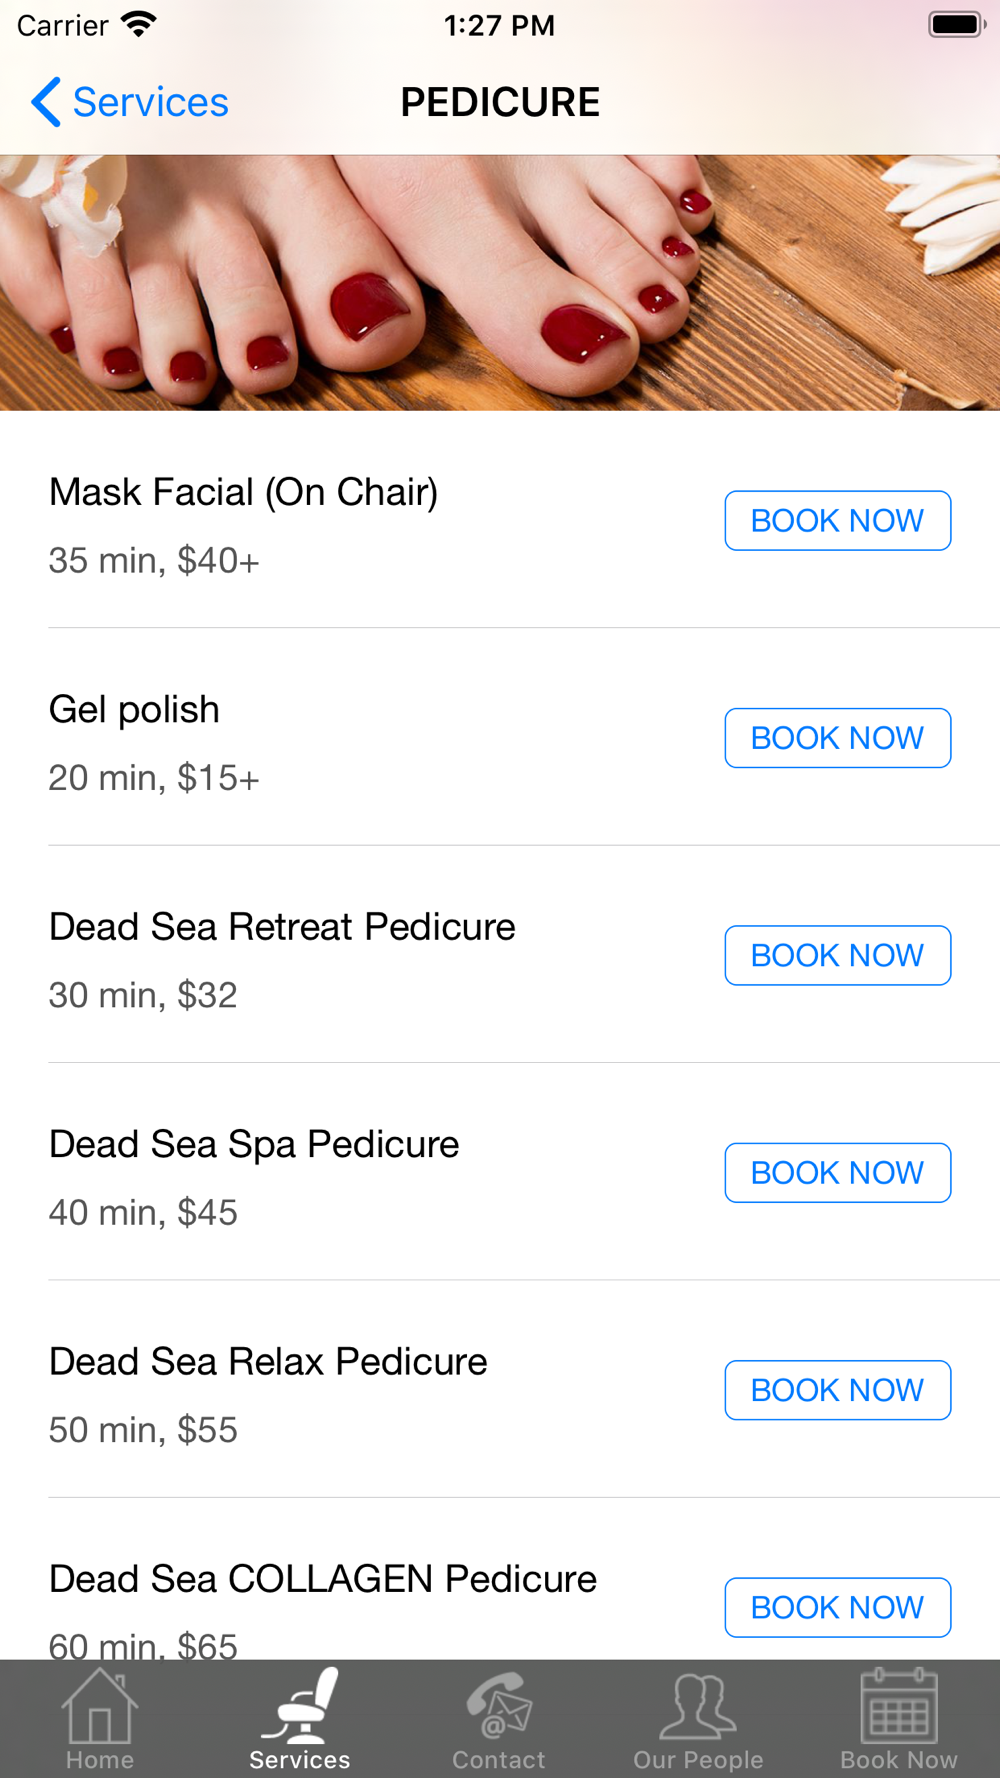Tap the Gel polish service name

(x=134, y=709)
